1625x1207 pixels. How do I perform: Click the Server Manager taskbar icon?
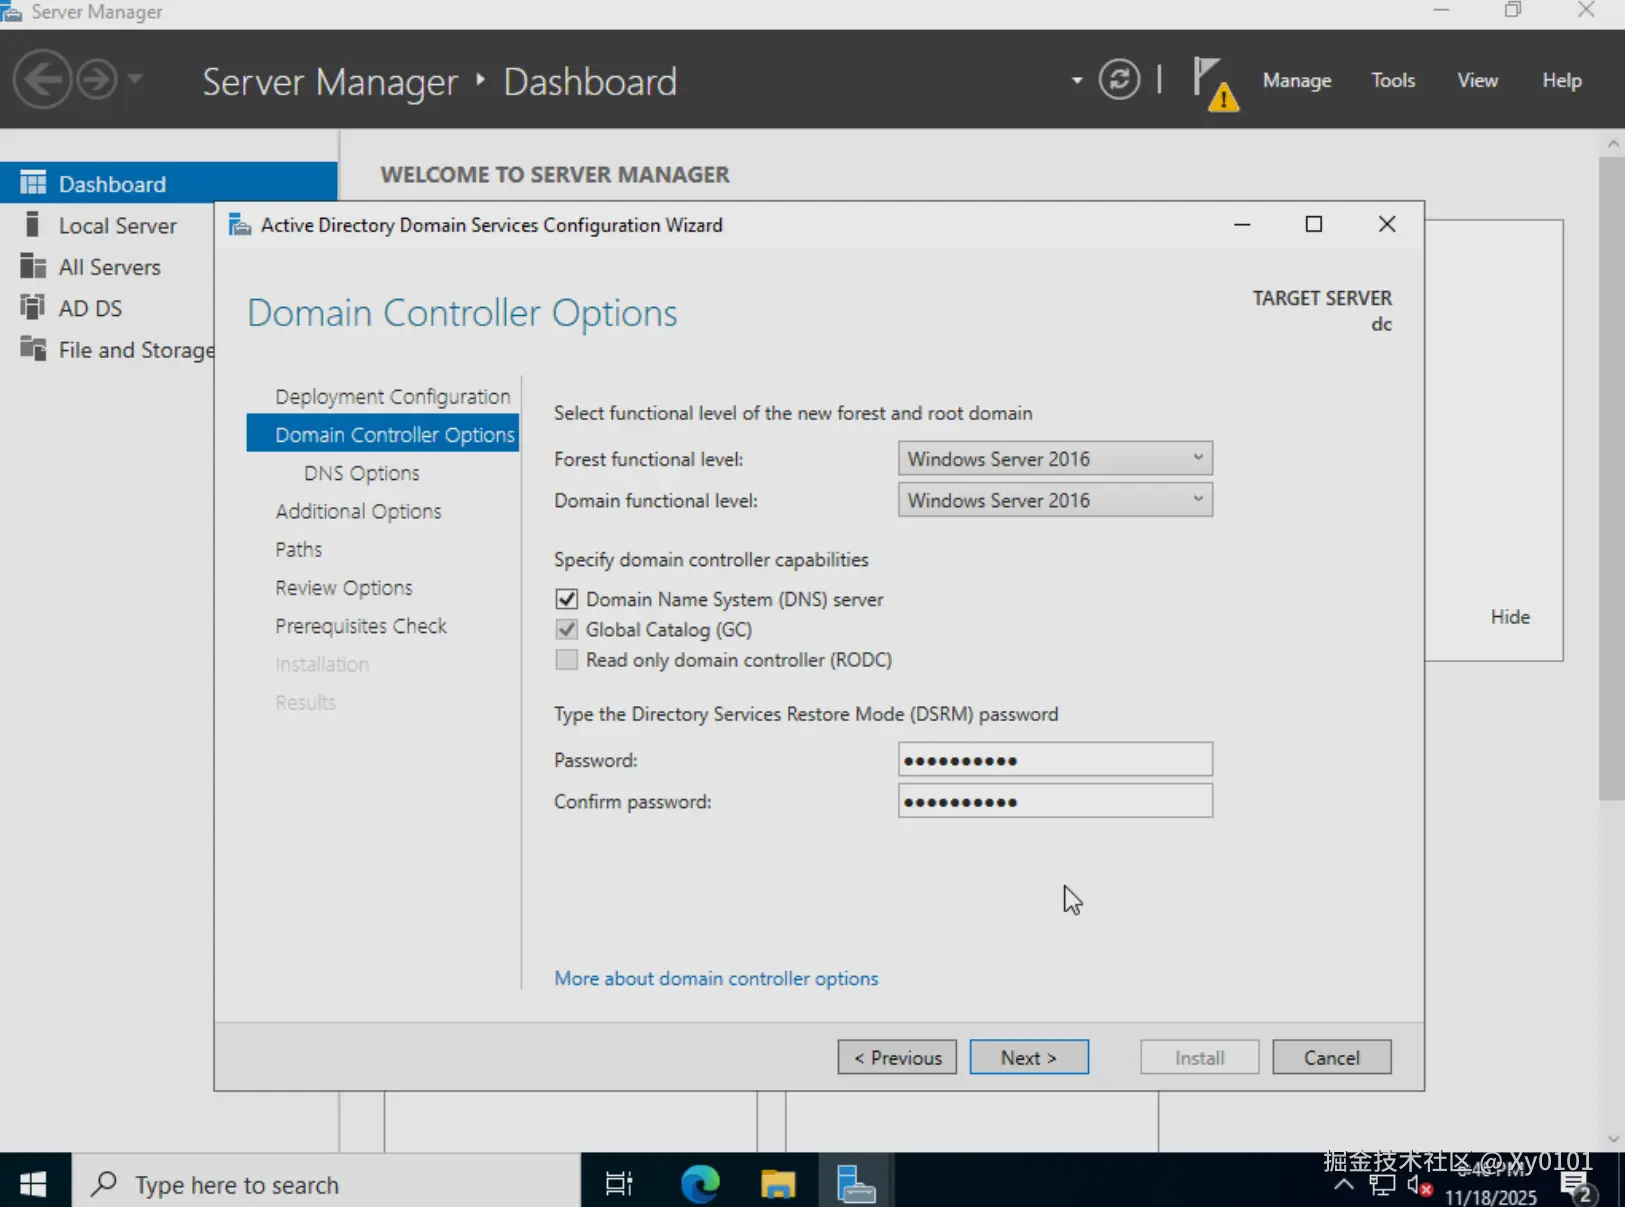pos(856,1184)
